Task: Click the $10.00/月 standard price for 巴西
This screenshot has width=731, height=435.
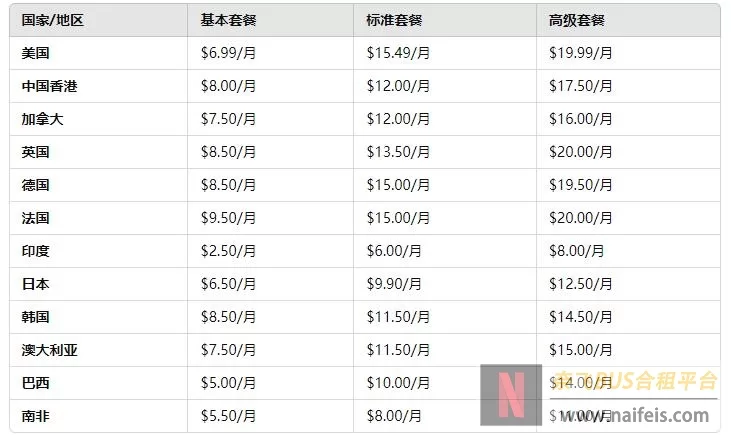Action: pyautogui.click(x=398, y=383)
